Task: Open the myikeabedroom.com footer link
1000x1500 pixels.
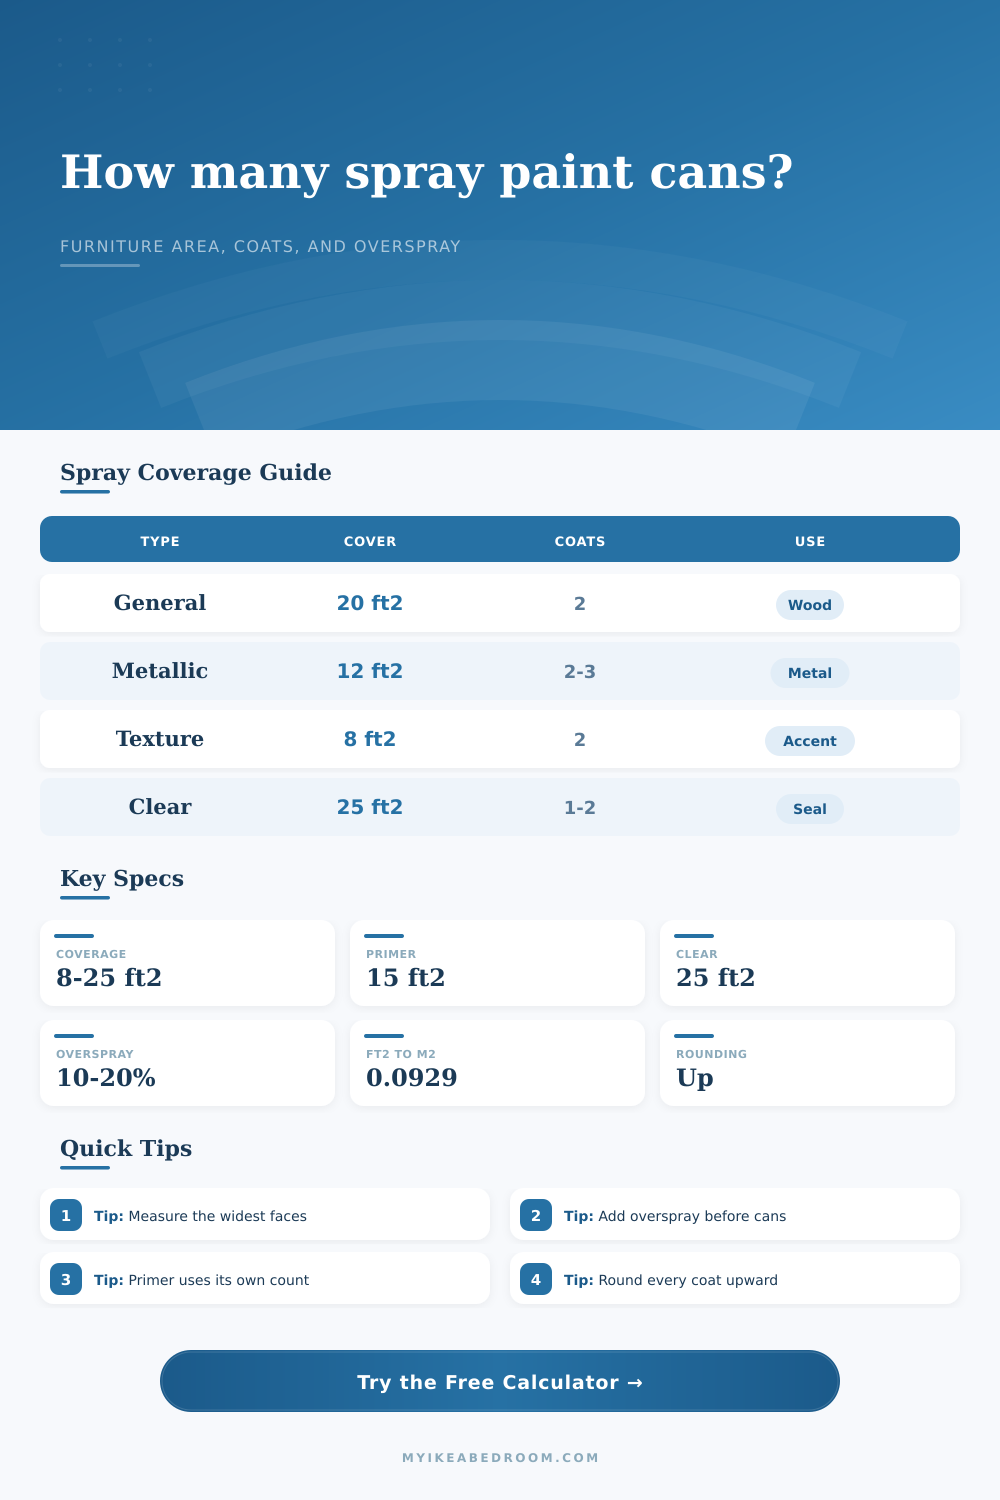Action: (x=500, y=1458)
